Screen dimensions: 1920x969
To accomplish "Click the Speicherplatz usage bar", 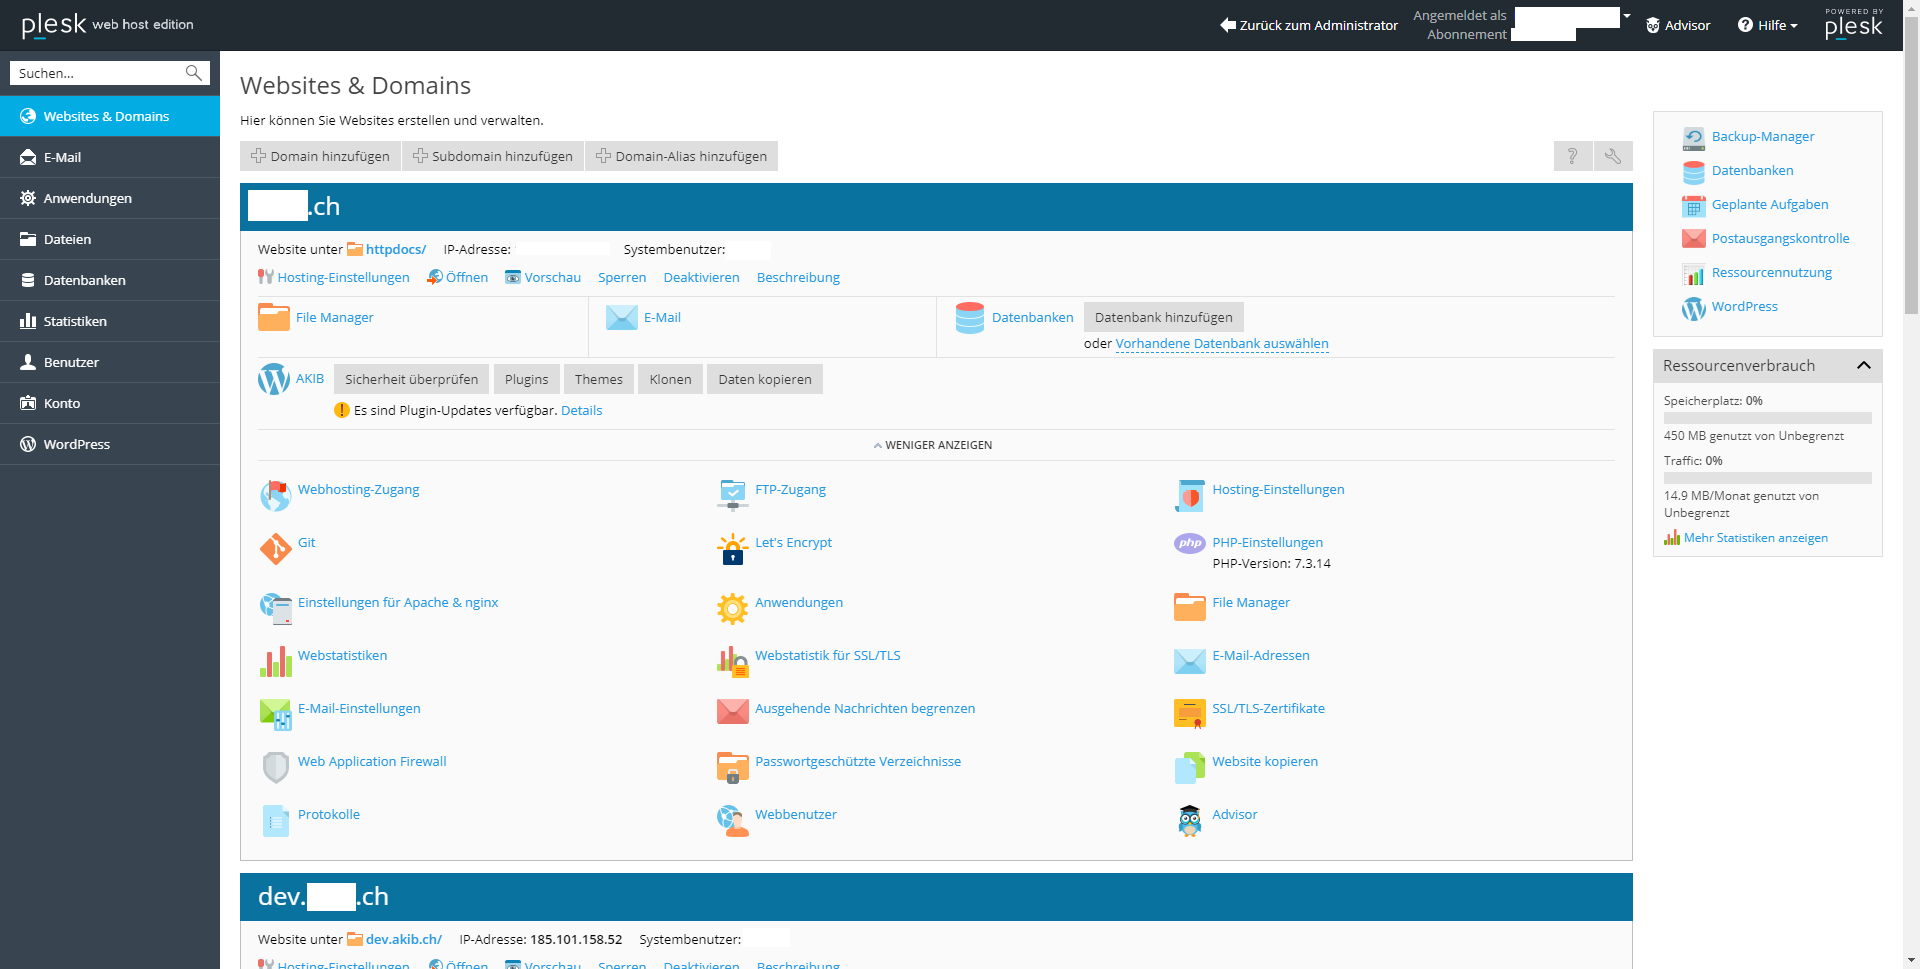I will click(x=1768, y=418).
